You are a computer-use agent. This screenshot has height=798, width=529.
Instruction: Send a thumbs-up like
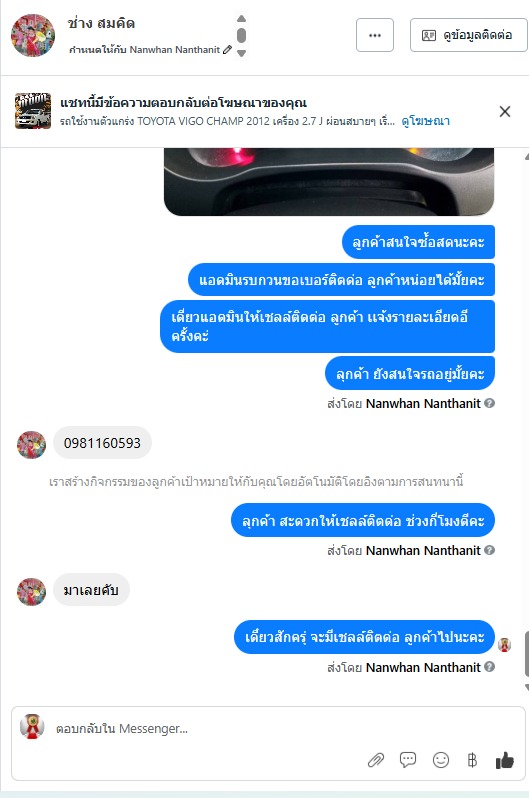(505, 760)
